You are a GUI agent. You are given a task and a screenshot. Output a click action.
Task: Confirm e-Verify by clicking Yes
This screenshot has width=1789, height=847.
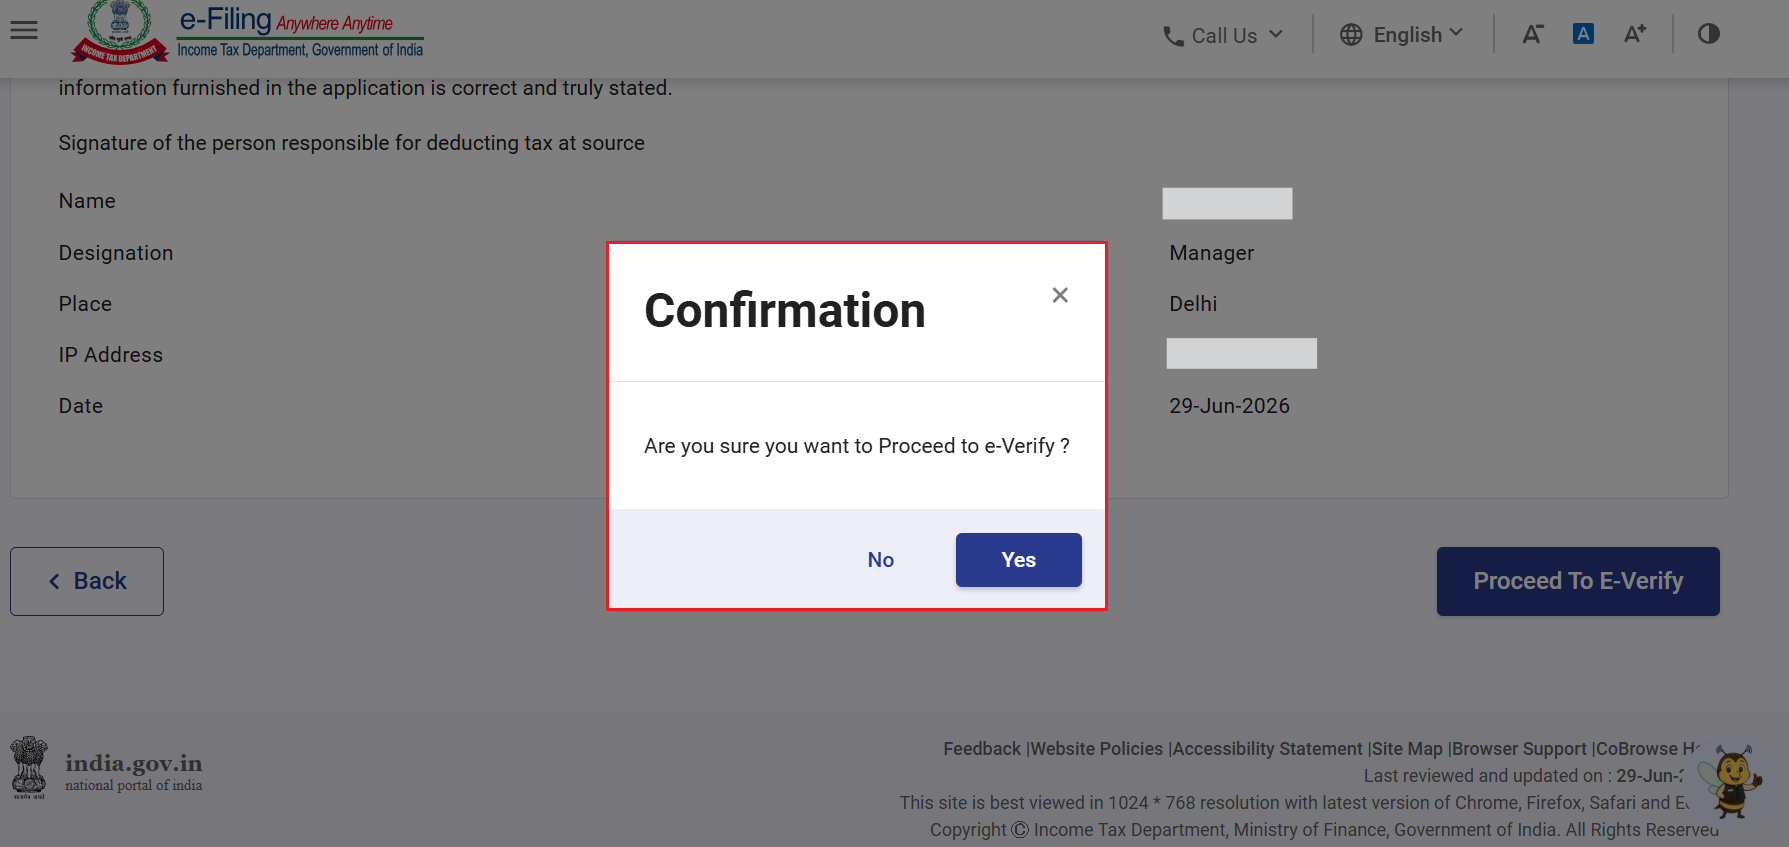coord(1018,560)
